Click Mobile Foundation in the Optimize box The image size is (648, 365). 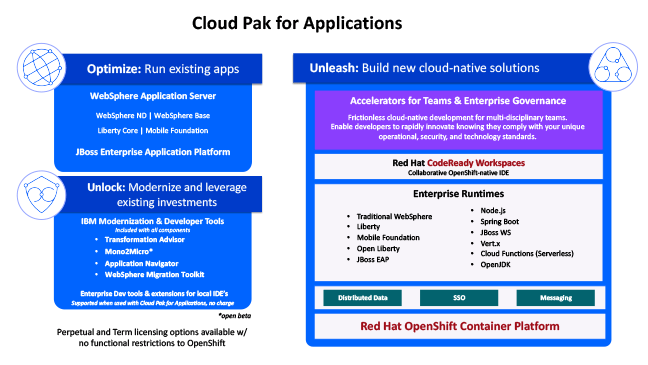(x=176, y=131)
